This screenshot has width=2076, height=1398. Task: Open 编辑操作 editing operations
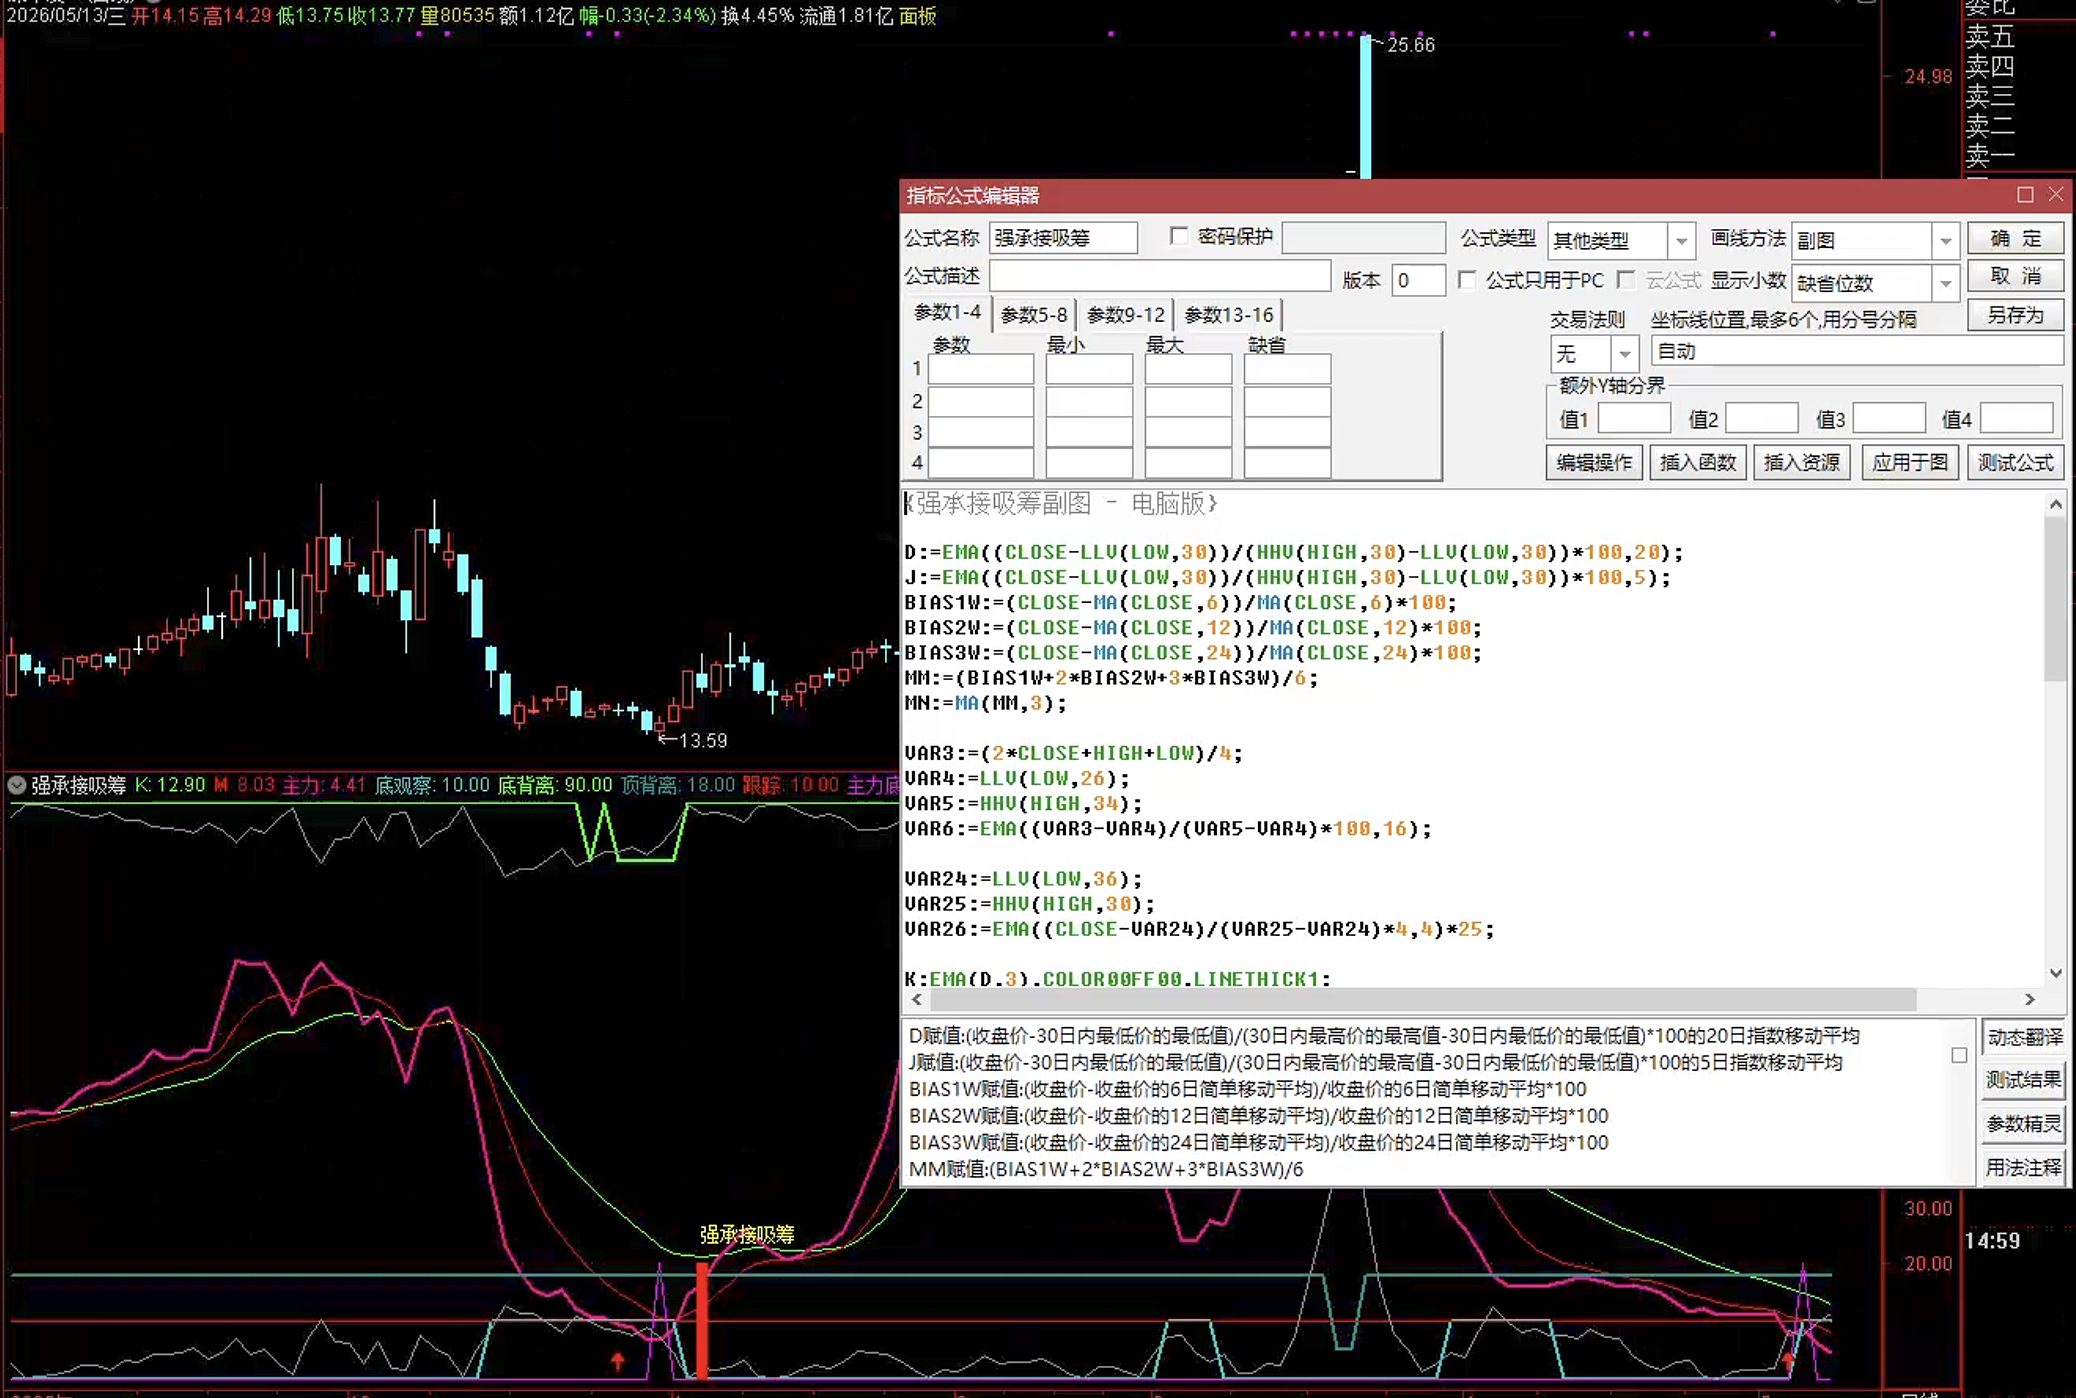tap(1594, 463)
